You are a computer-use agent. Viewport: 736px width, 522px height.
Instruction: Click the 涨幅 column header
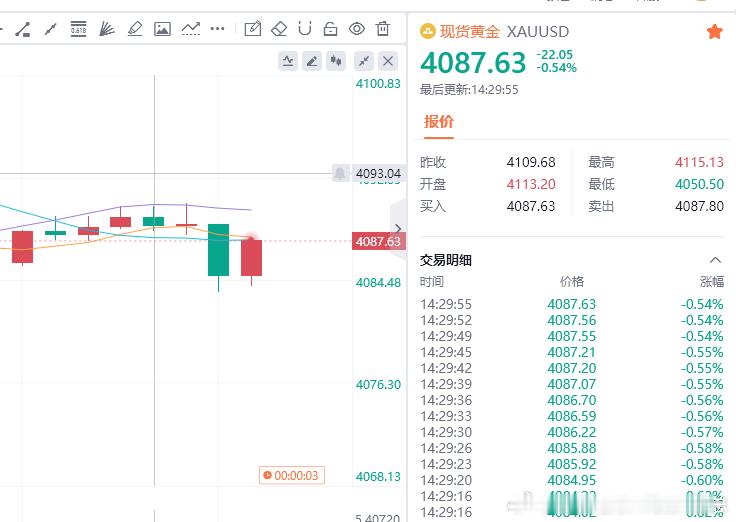(x=712, y=282)
